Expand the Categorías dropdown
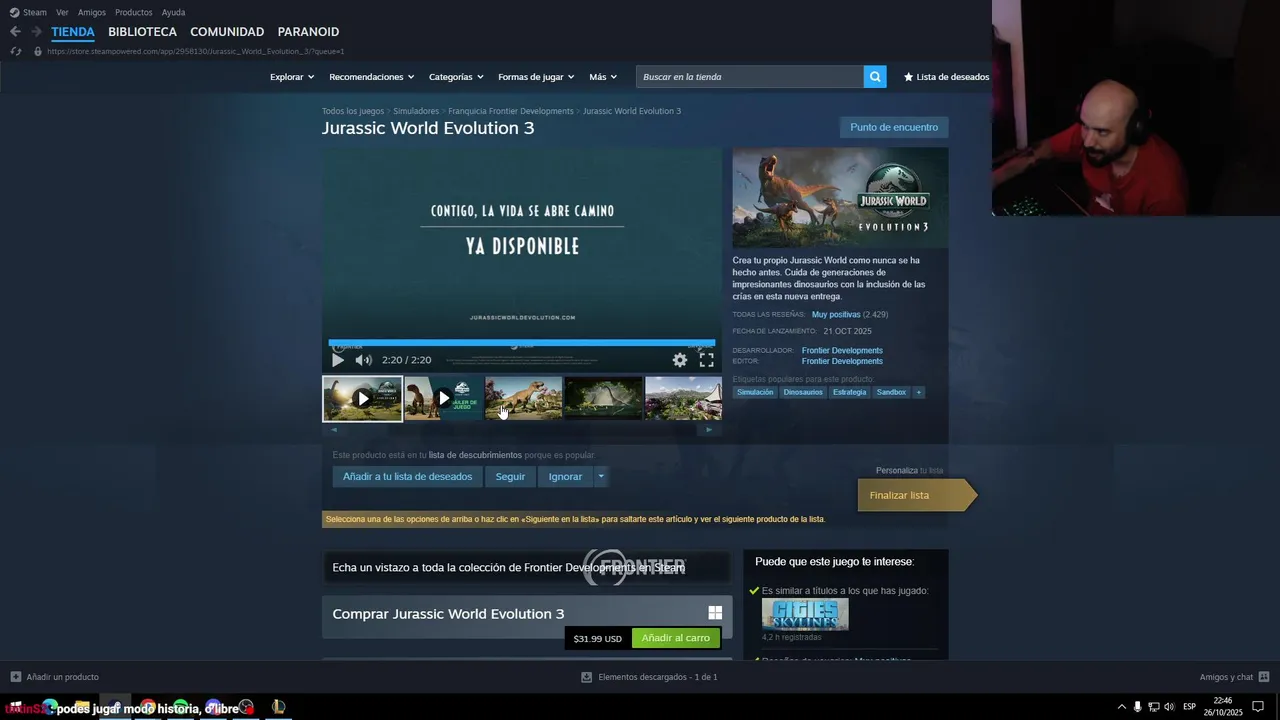This screenshot has width=1280, height=720. pos(456,77)
